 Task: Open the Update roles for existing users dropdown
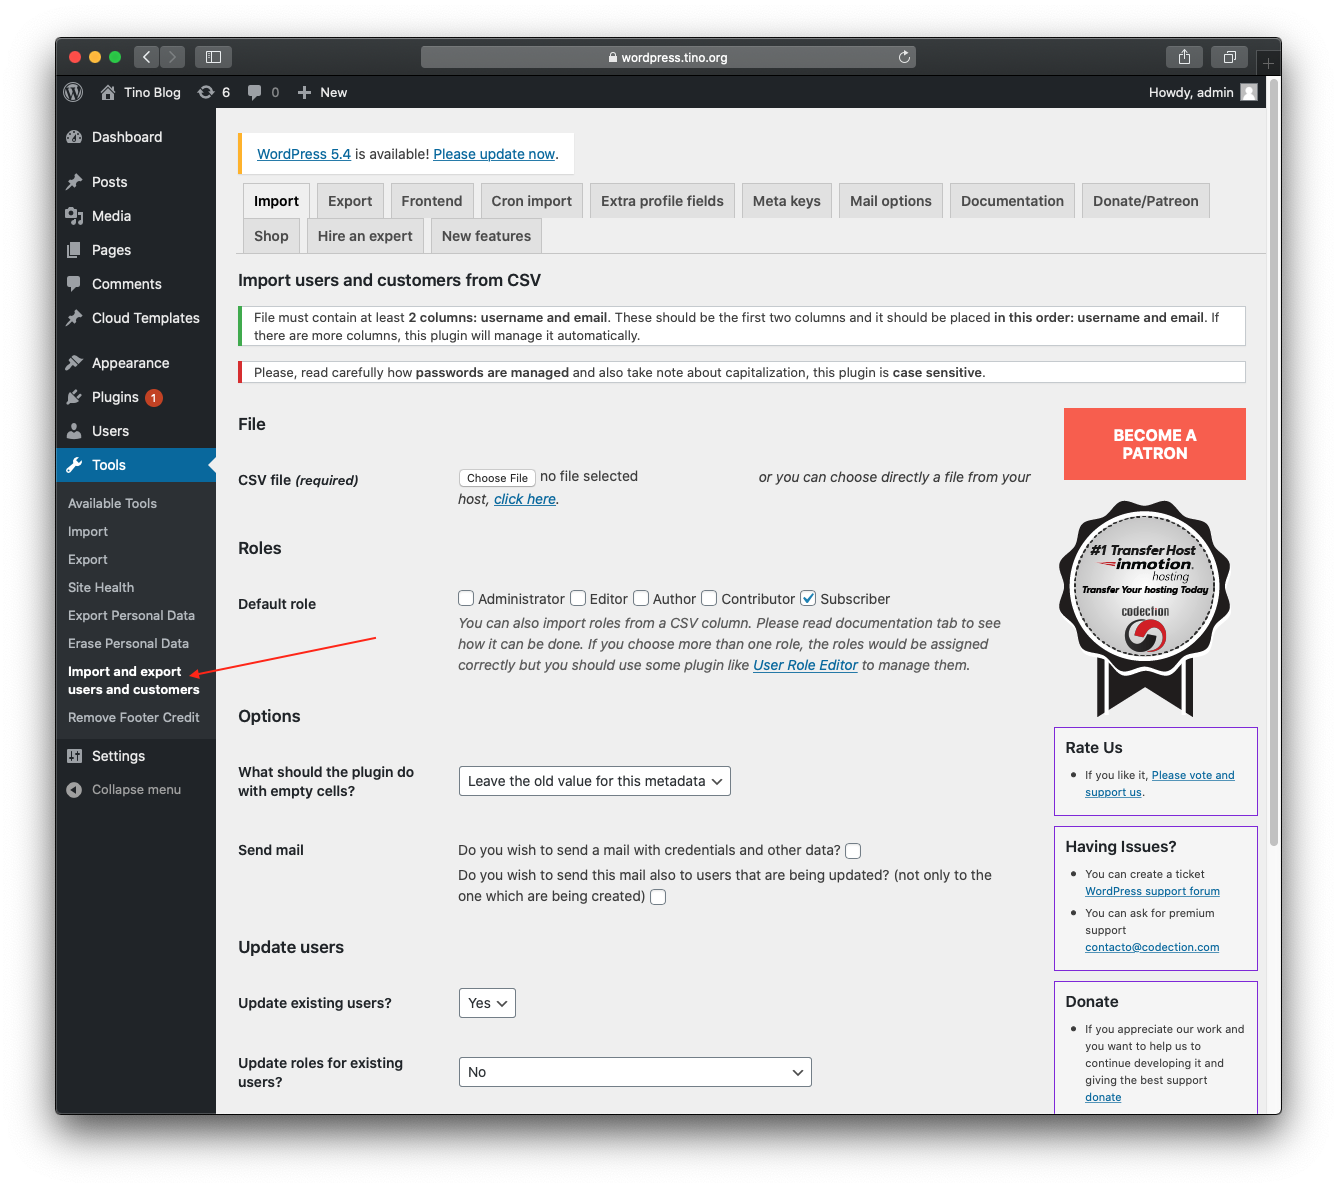pos(635,1071)
